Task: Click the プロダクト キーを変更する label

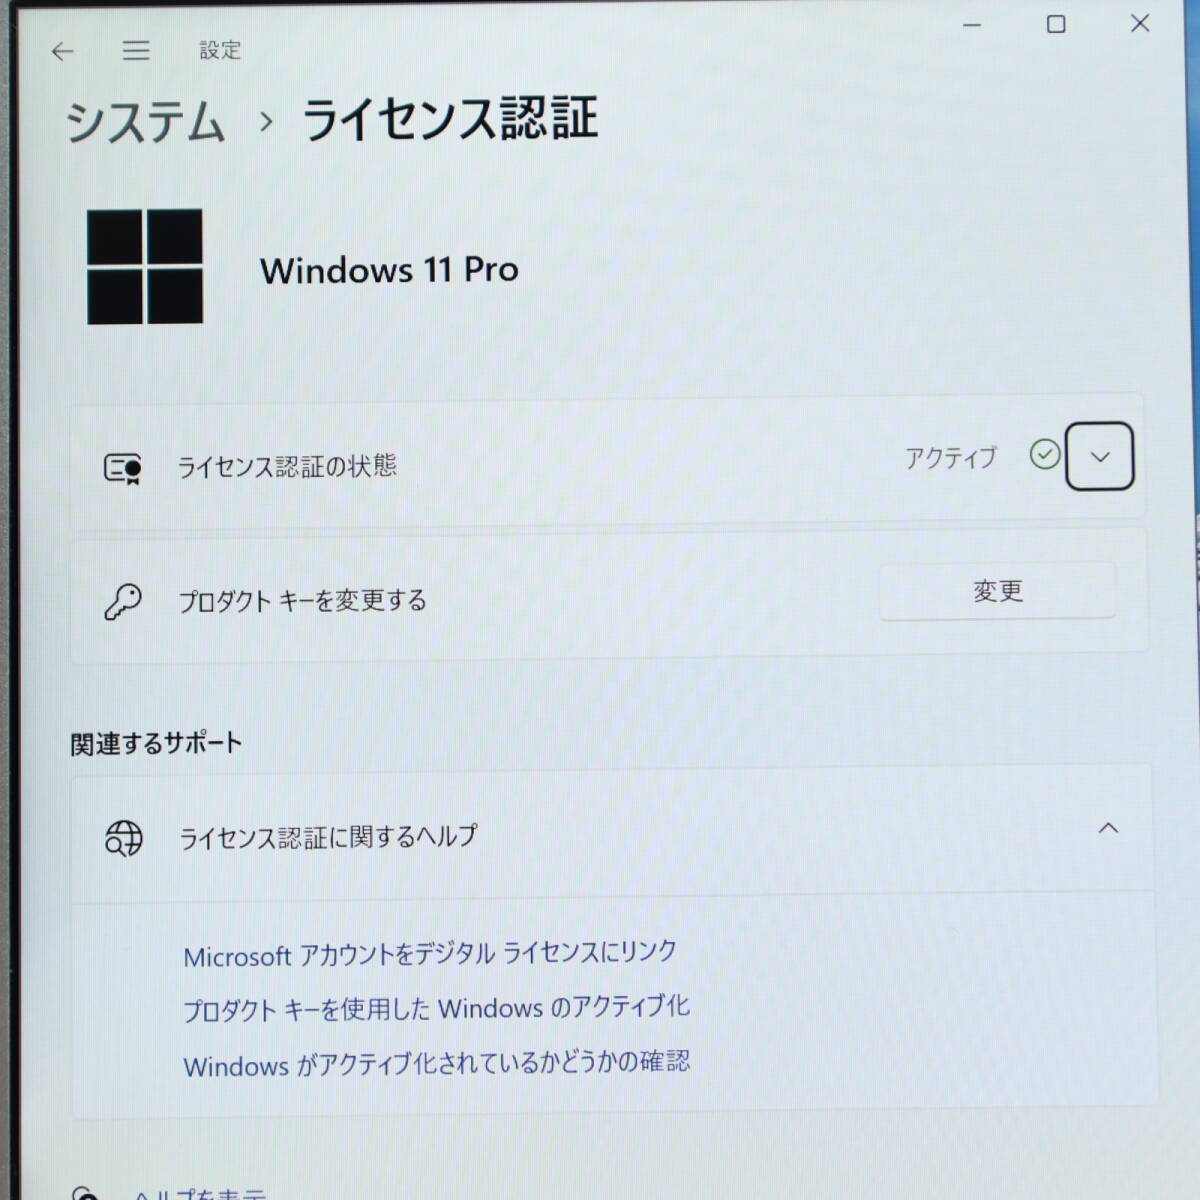Action: coord(302,601)
